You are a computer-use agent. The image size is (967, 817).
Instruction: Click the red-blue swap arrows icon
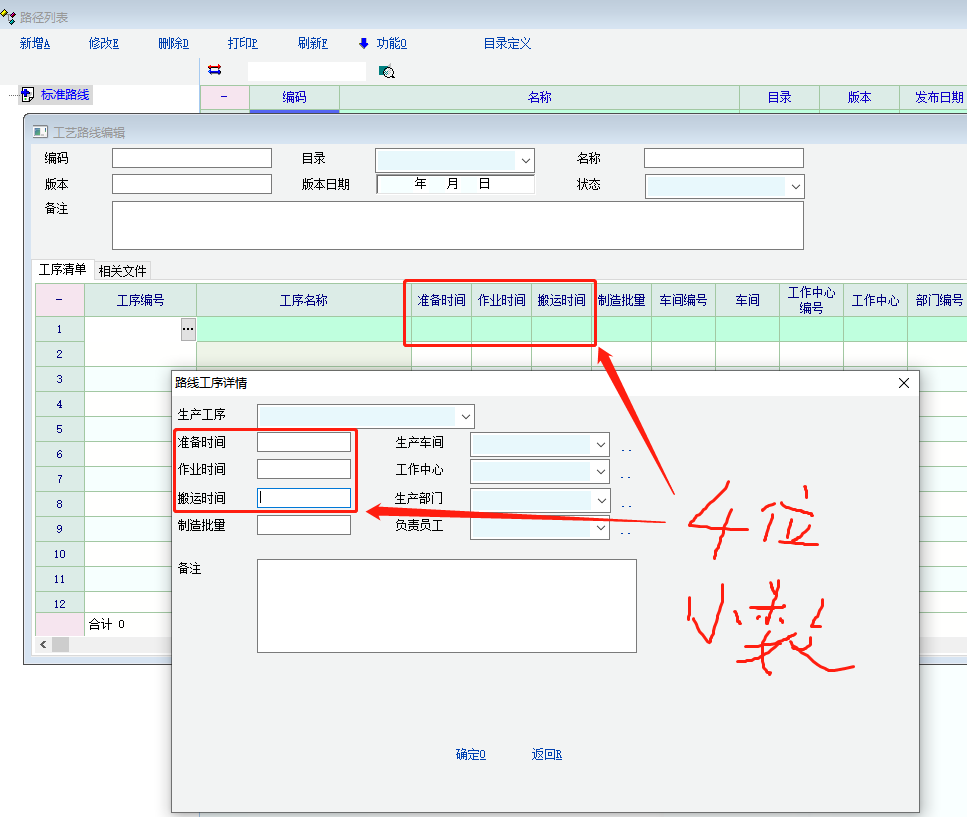pyautogui.click(x=214, y=70)
